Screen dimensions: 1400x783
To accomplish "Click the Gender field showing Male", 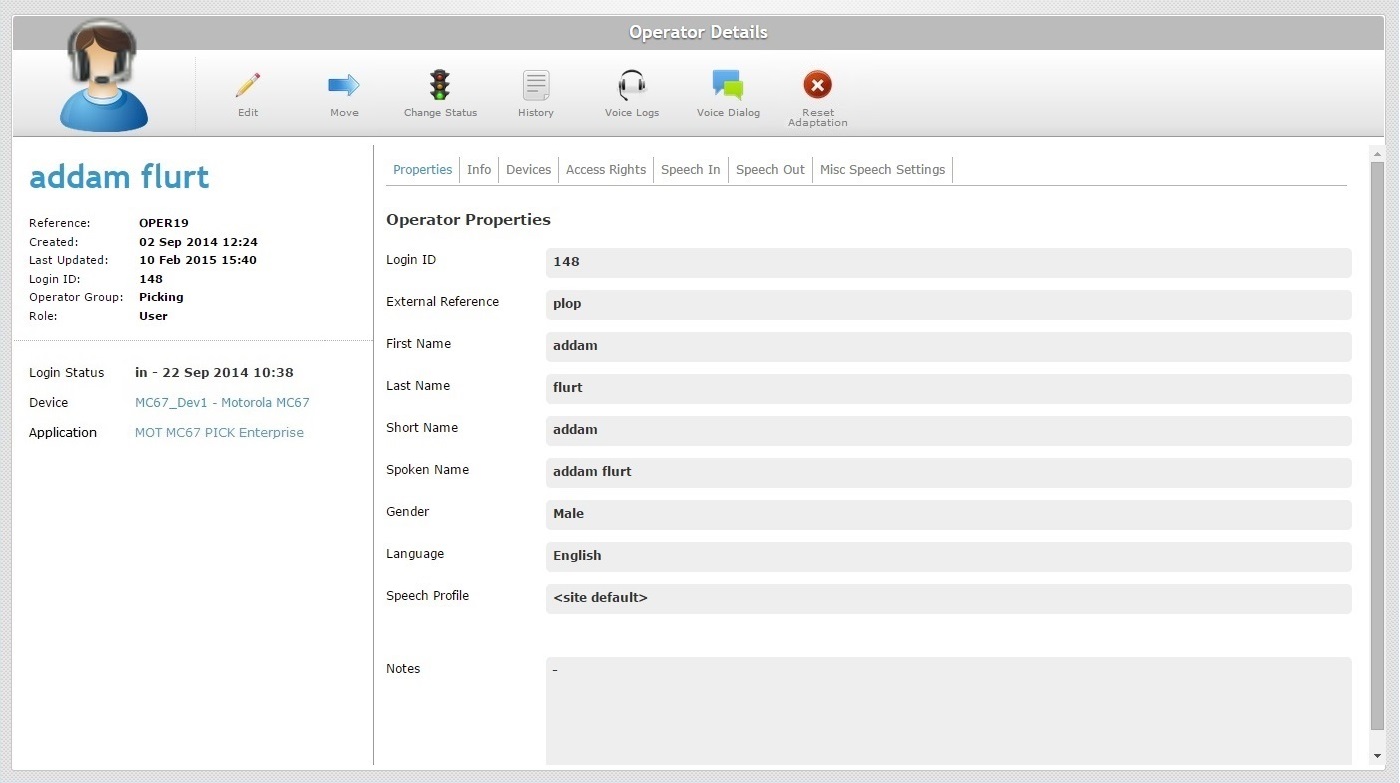I will [x=948, y=514].
